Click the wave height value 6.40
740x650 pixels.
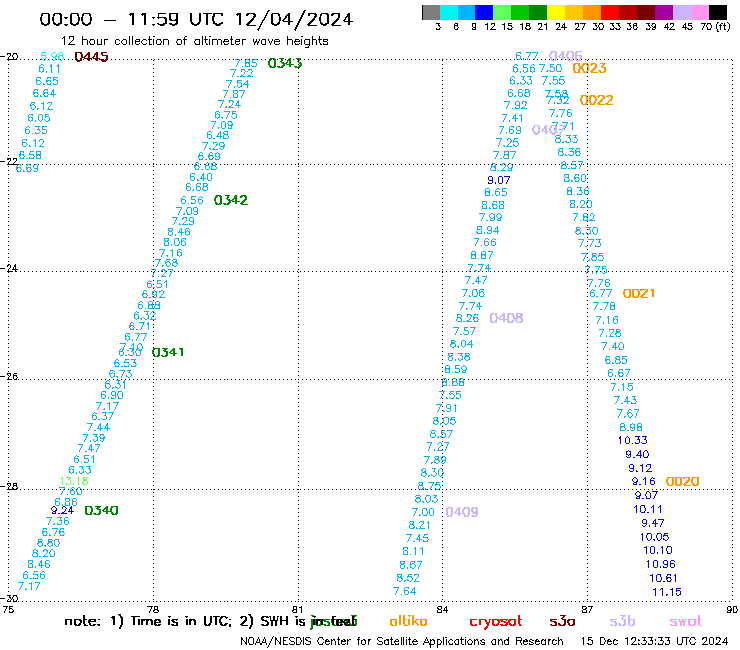coord(201,177)
